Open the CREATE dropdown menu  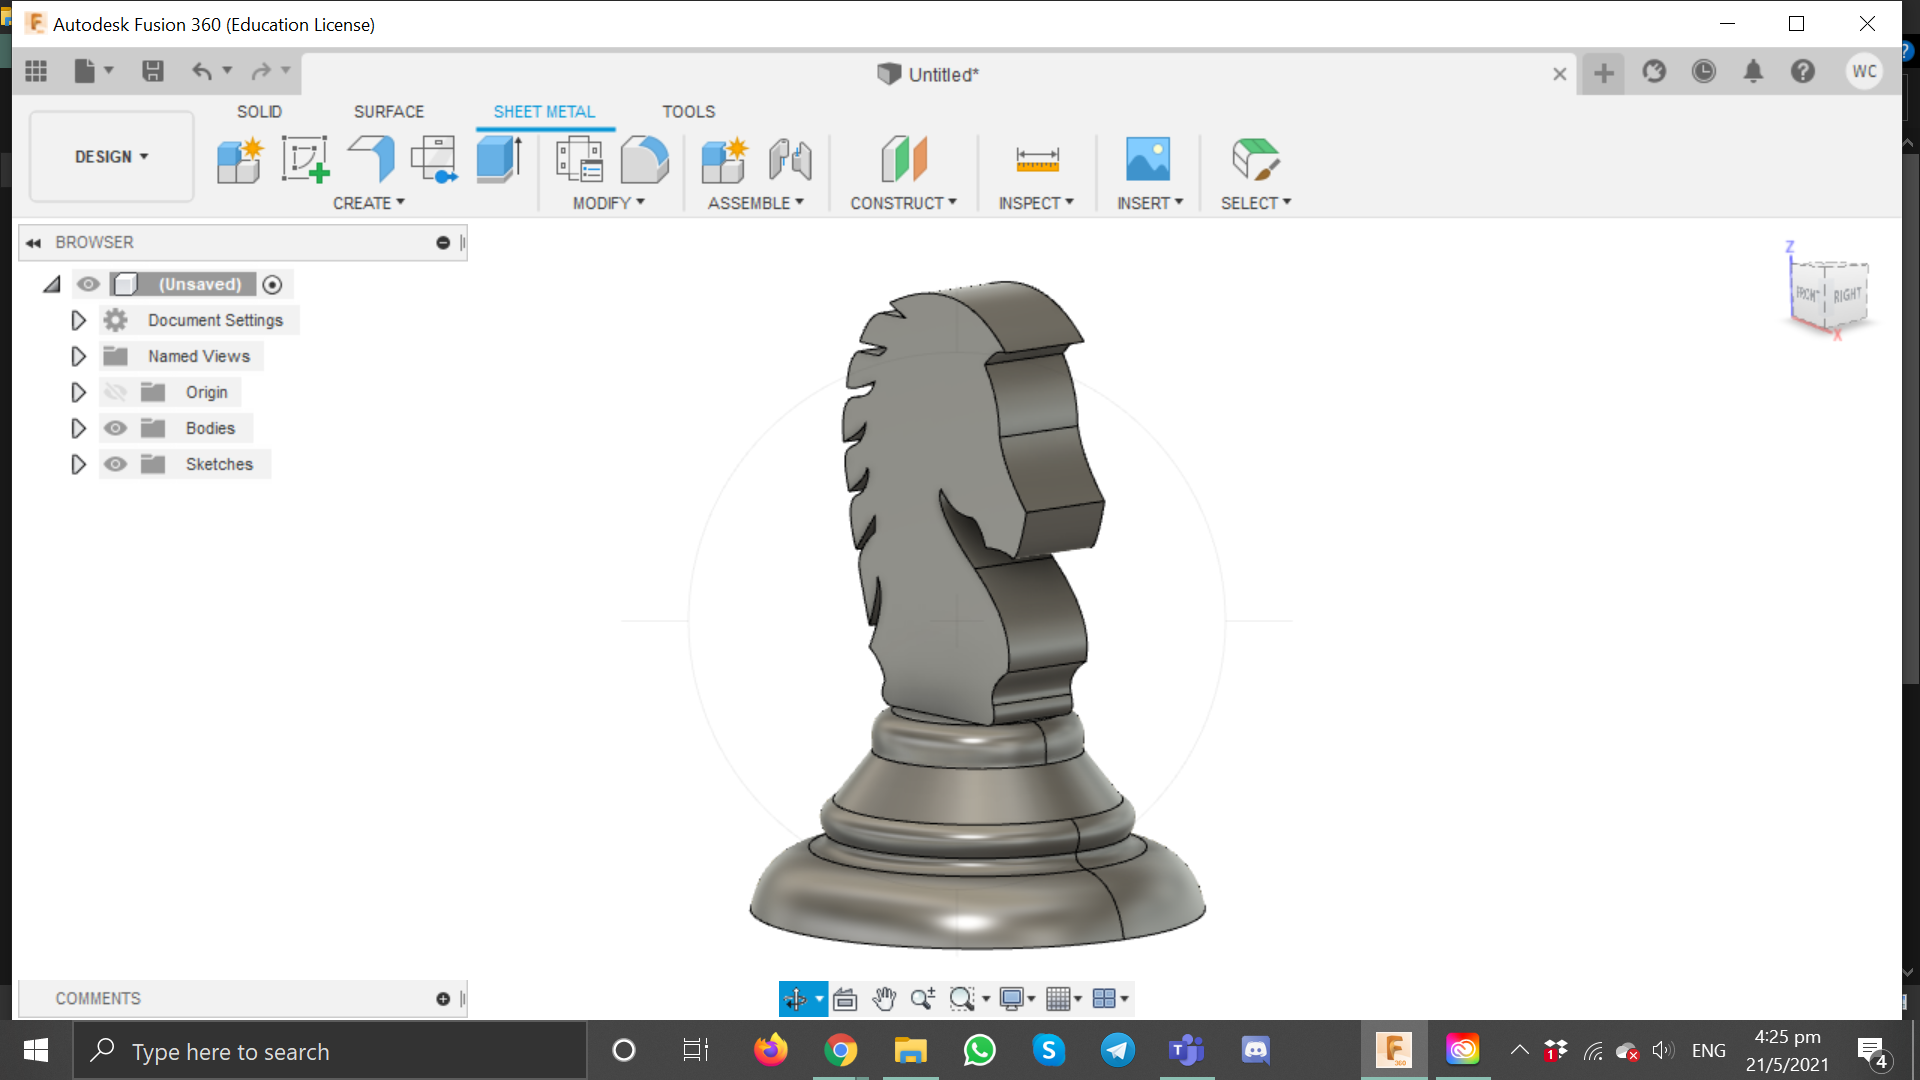click(x=369, y=203)
